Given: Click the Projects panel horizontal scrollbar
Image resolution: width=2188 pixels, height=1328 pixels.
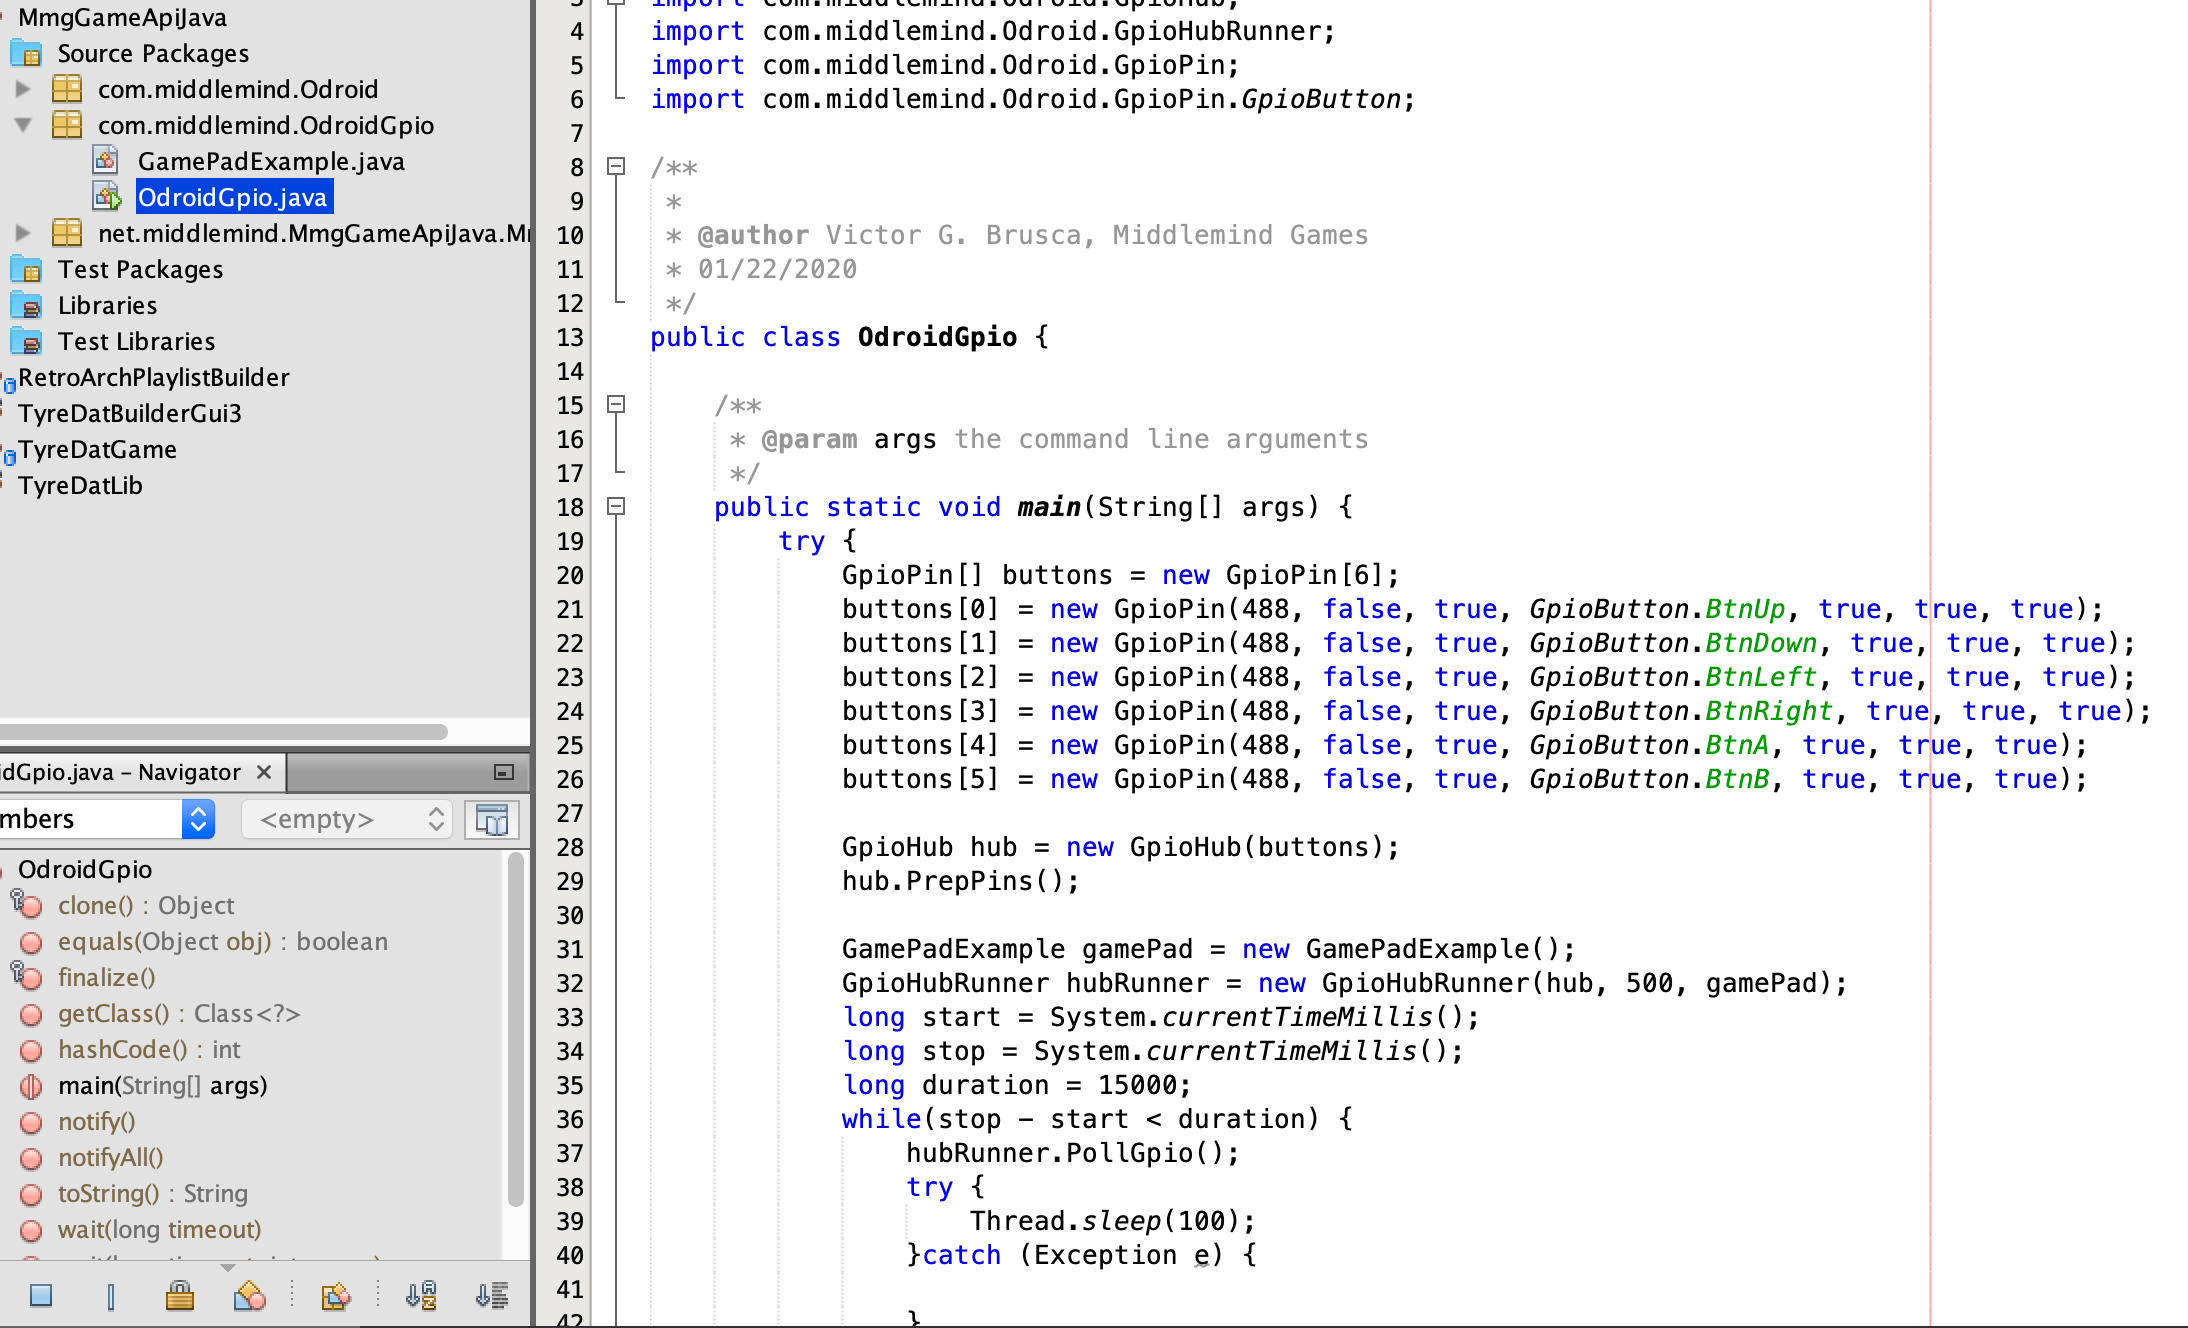Looking at the screenshot, I should 224,732.
